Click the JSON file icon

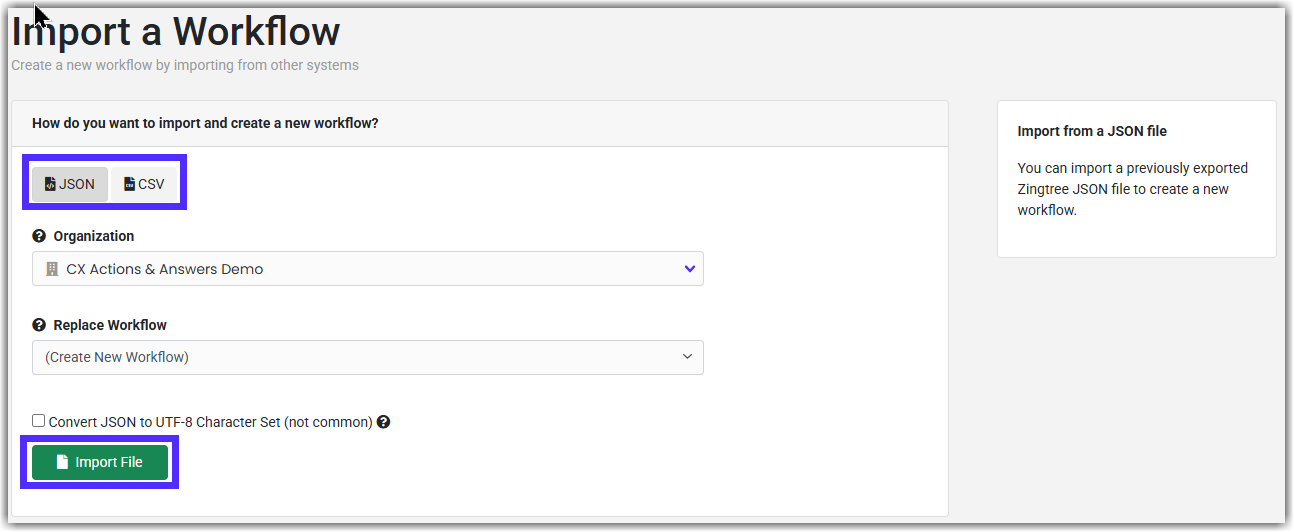click(50, 184)
